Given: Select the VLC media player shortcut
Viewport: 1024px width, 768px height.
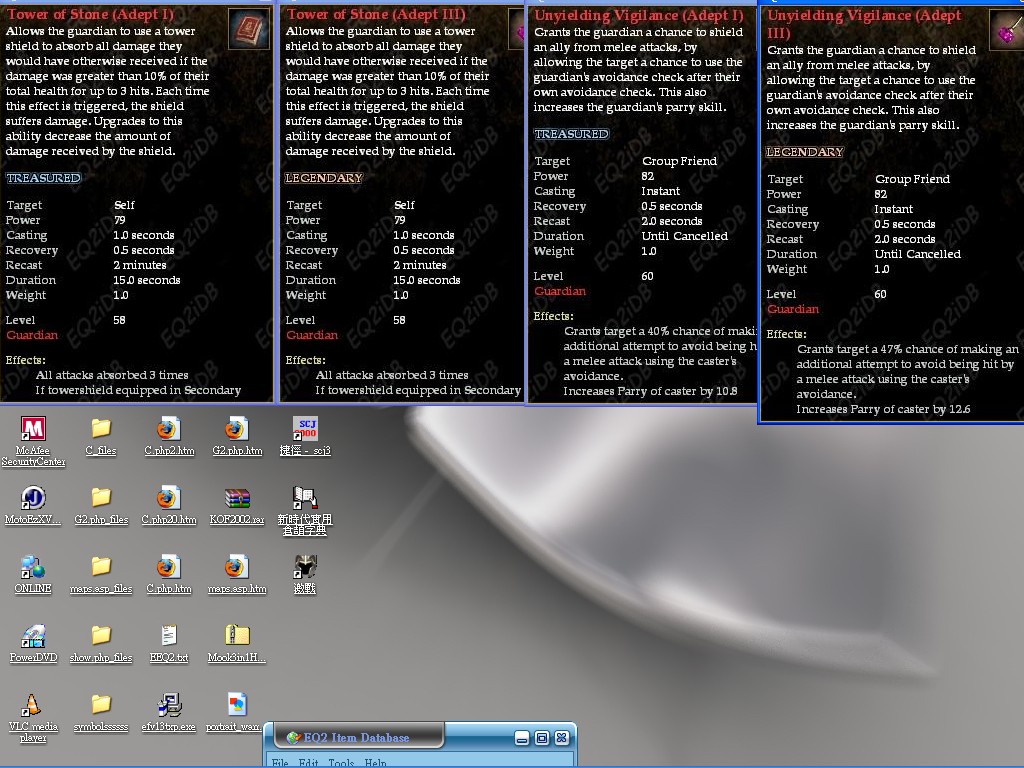Looking at the screenshot, I should coord(33,706).
